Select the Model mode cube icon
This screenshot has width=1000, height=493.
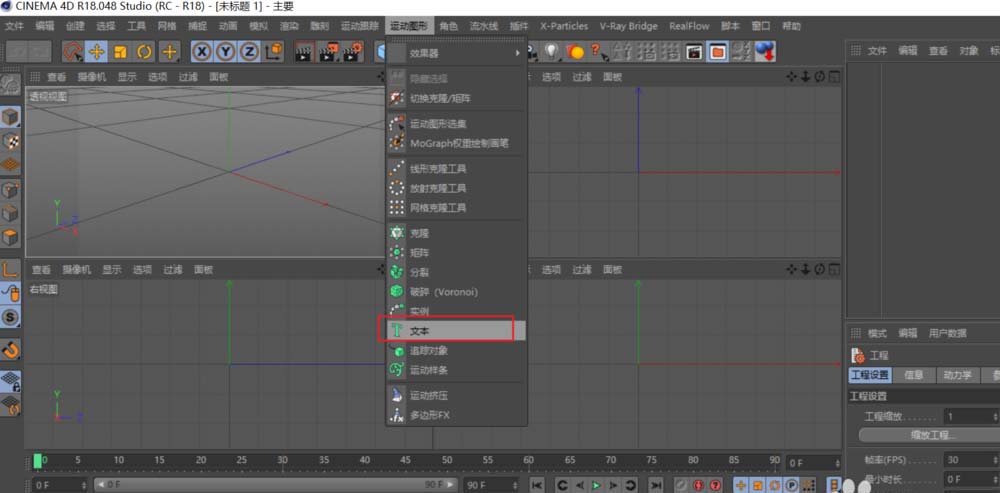click(x=10, y=117)
